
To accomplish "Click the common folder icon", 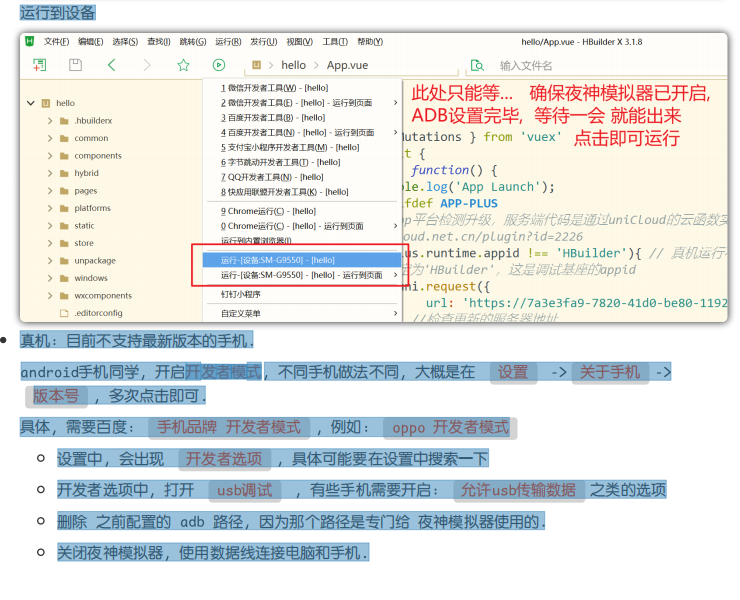I will coord(64,138).
